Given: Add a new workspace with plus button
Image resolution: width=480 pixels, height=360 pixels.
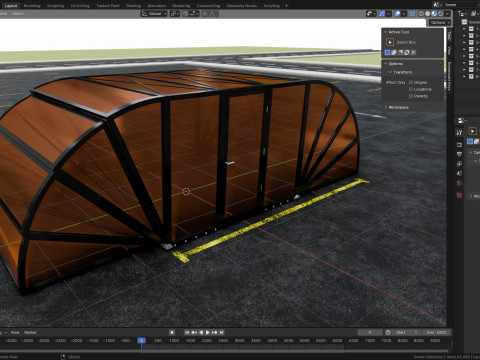Looking at the screenshot, I should click(286, 6).
